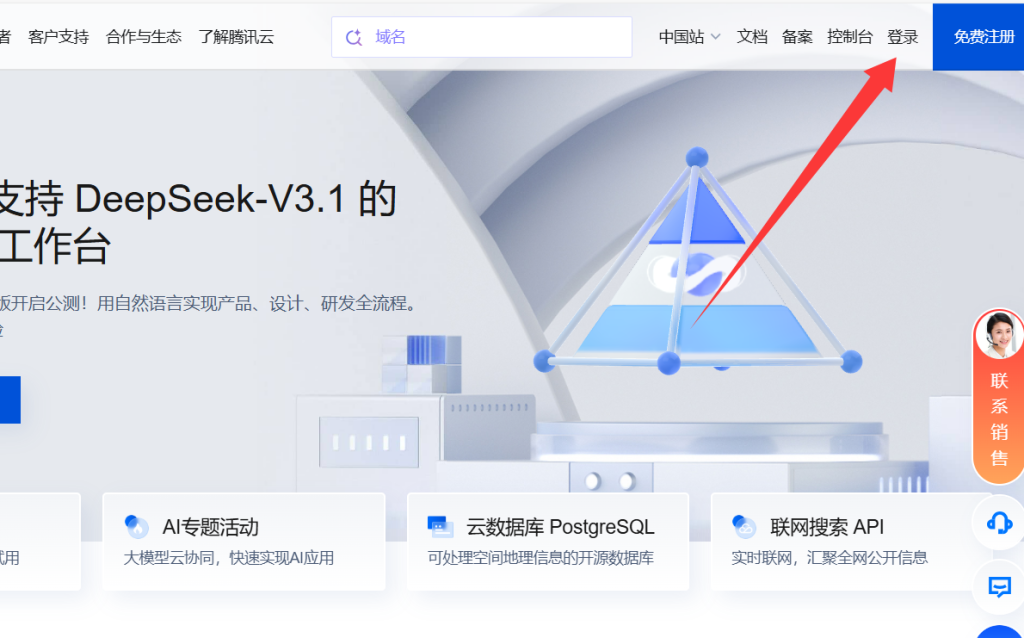Click the 联系销售 orange side button
Image resolution: width=1024 pixels, height=638 pixels.
click(x=999, y=396)
